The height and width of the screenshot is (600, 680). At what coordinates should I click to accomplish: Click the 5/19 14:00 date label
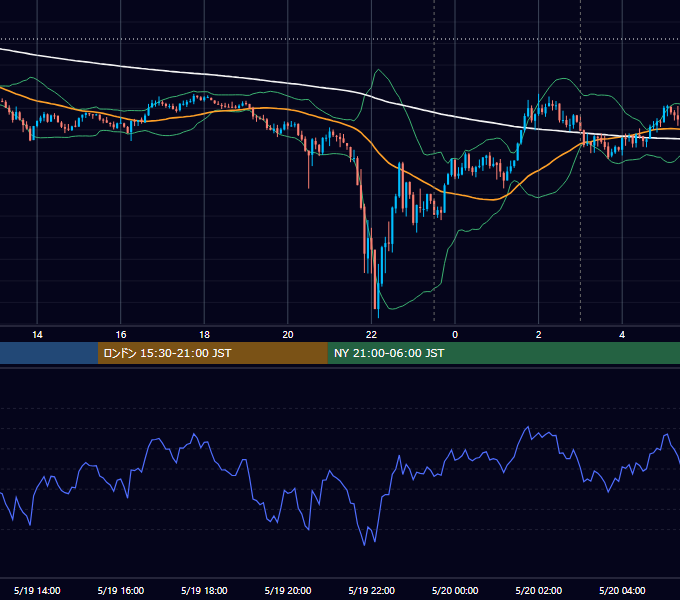click(x=37, y=590)
